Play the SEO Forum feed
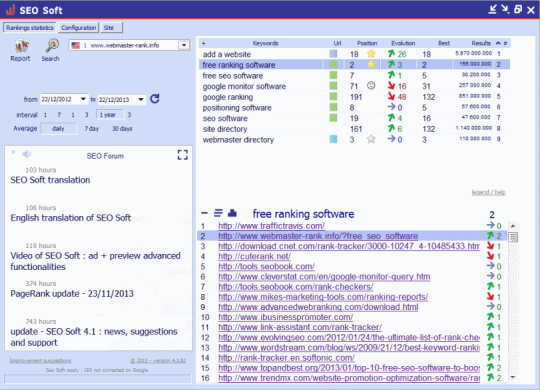Image resolution: width=540 pixels, height=390 pixels. point(13,152)
